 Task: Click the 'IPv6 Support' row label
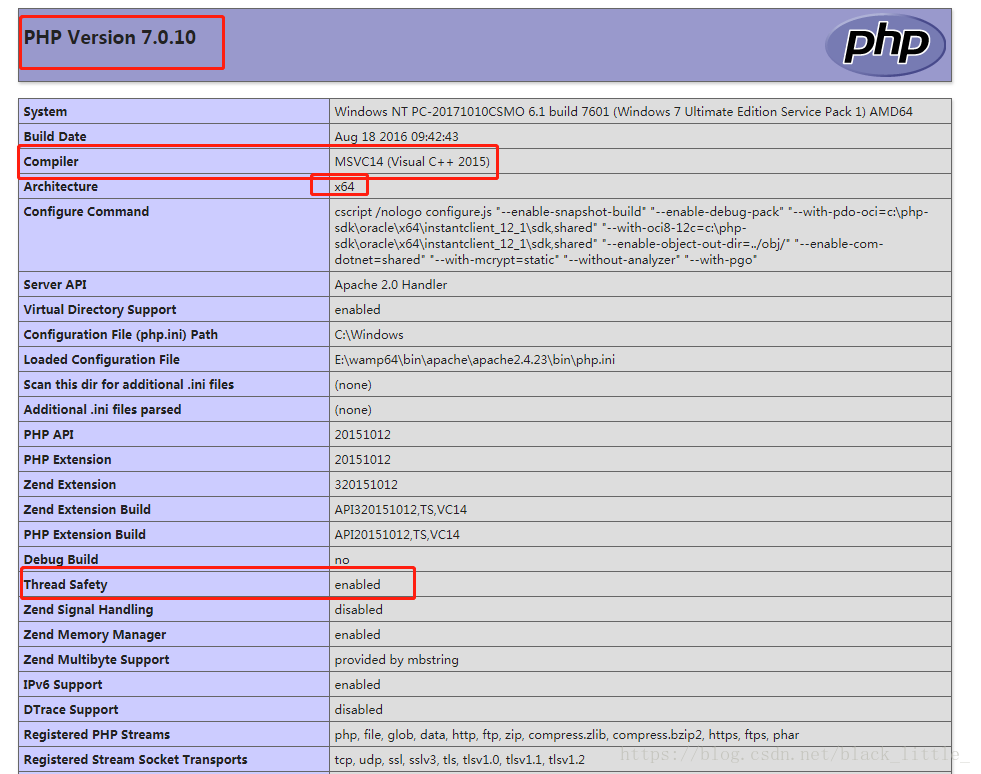(63, 685)
